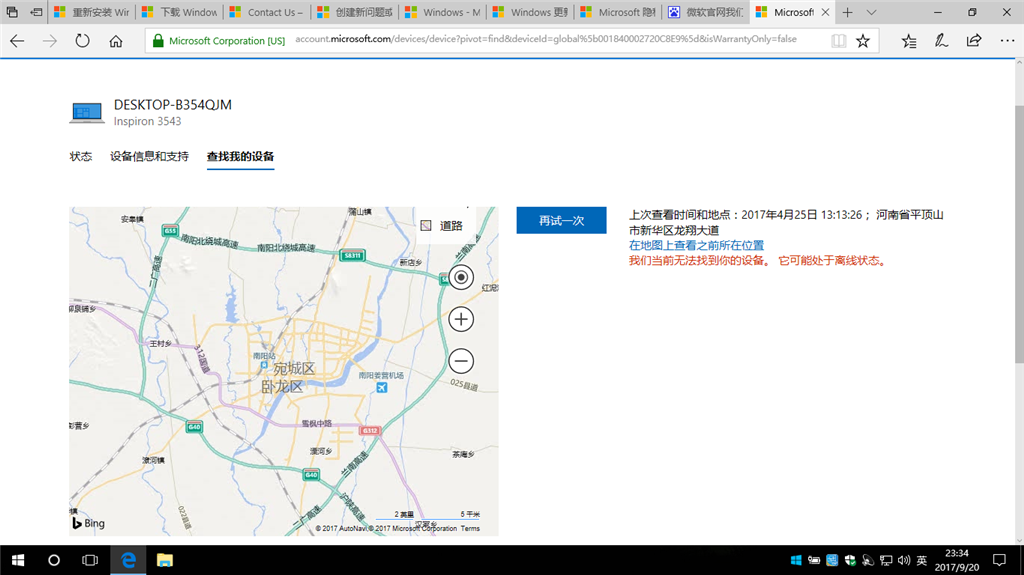Image resolution: width=1024 pixels, height=575 pixels.
Task: Switch to the Contact Us browser tab
Action: point(267,12)
